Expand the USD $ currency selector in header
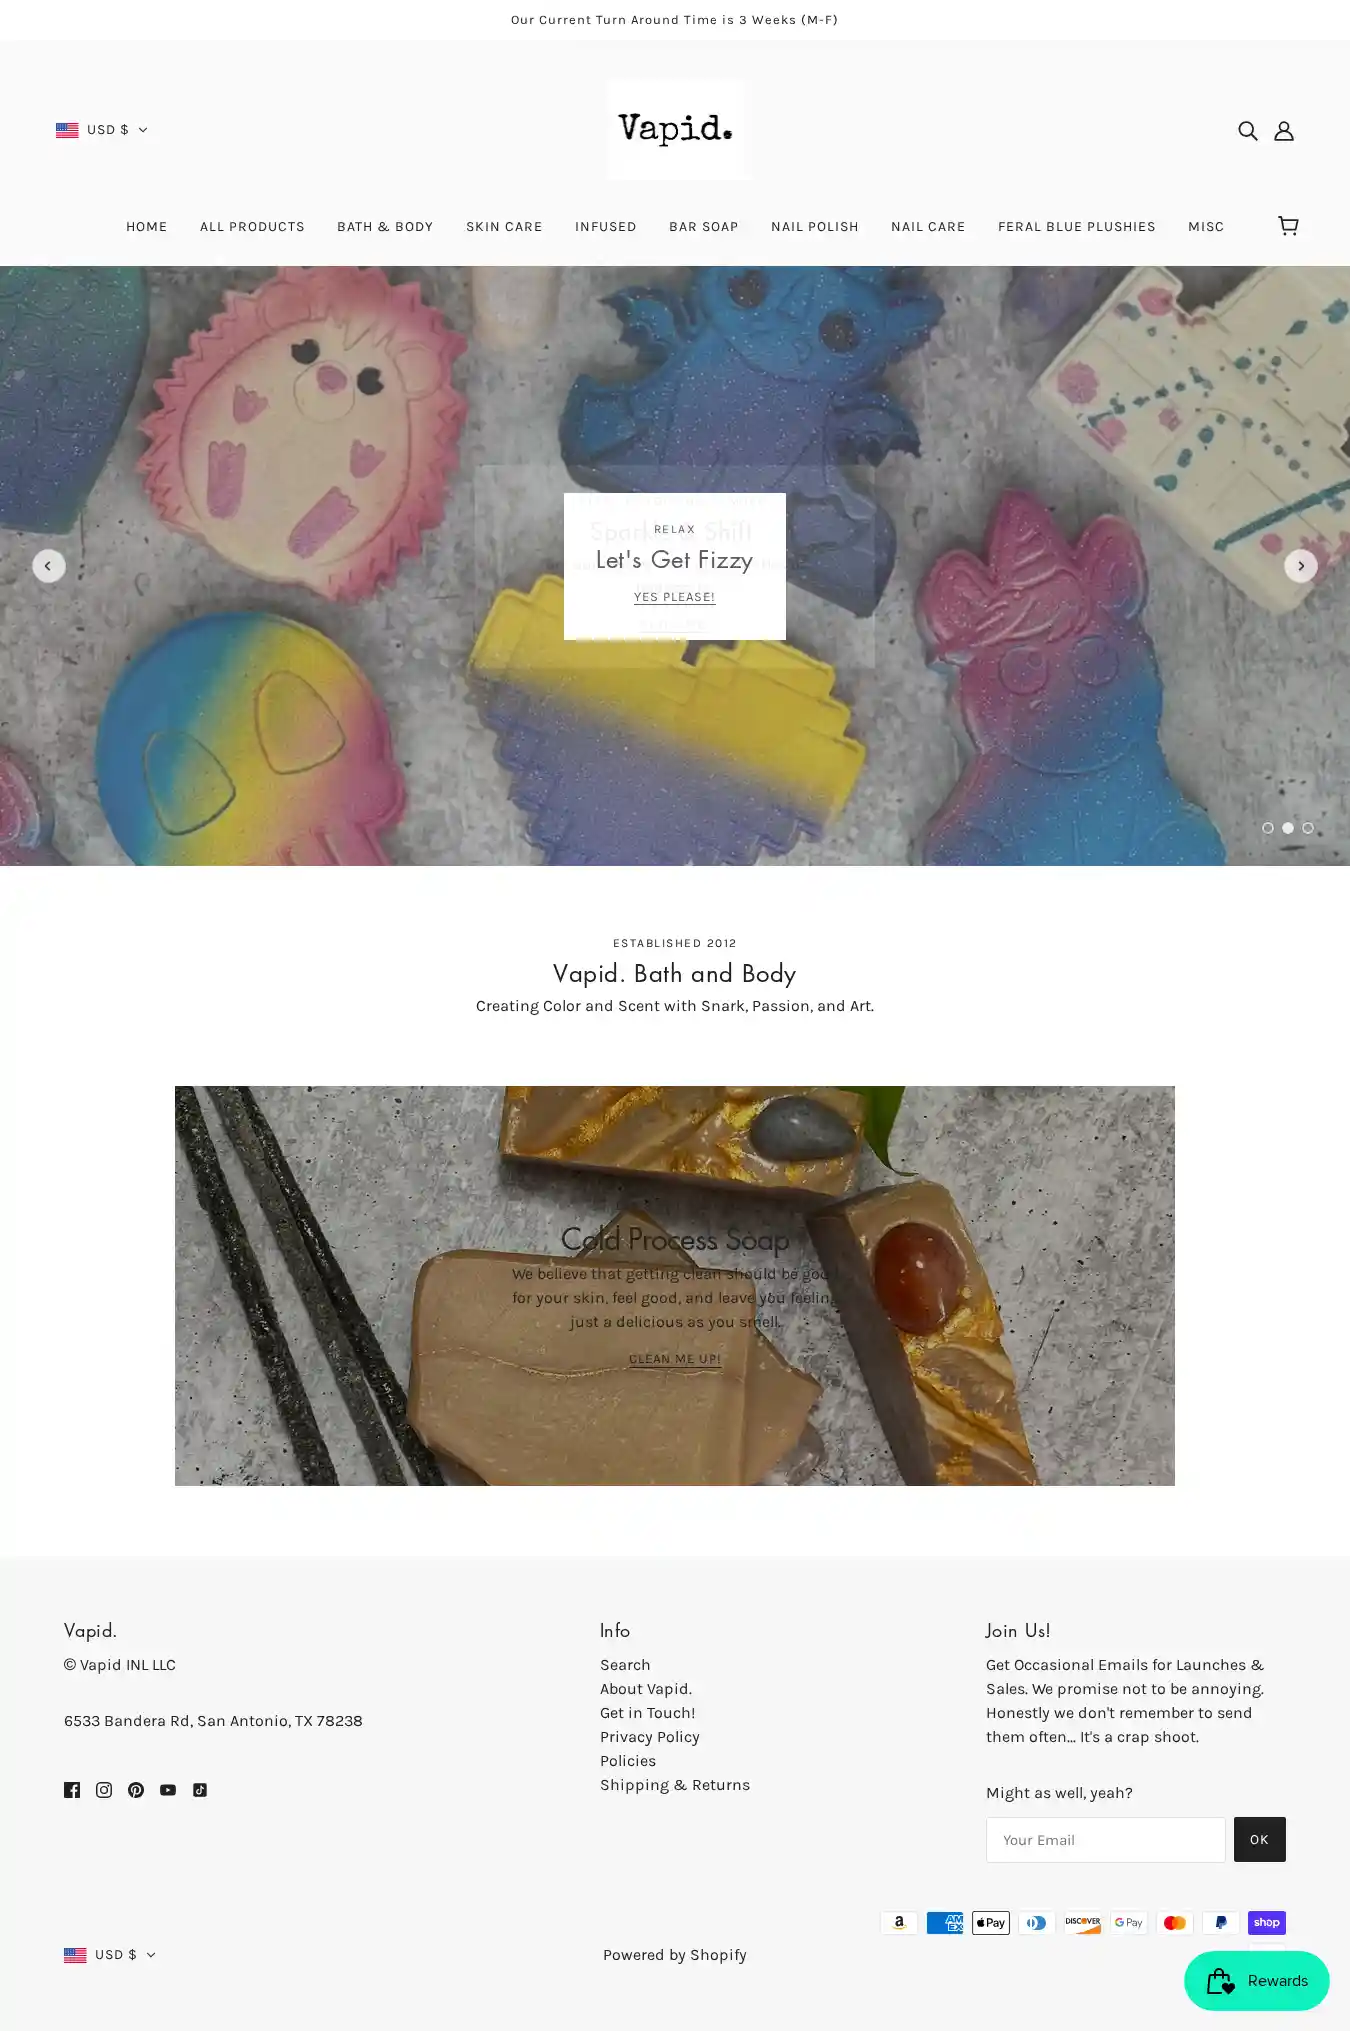 click(x=102, y=130)
